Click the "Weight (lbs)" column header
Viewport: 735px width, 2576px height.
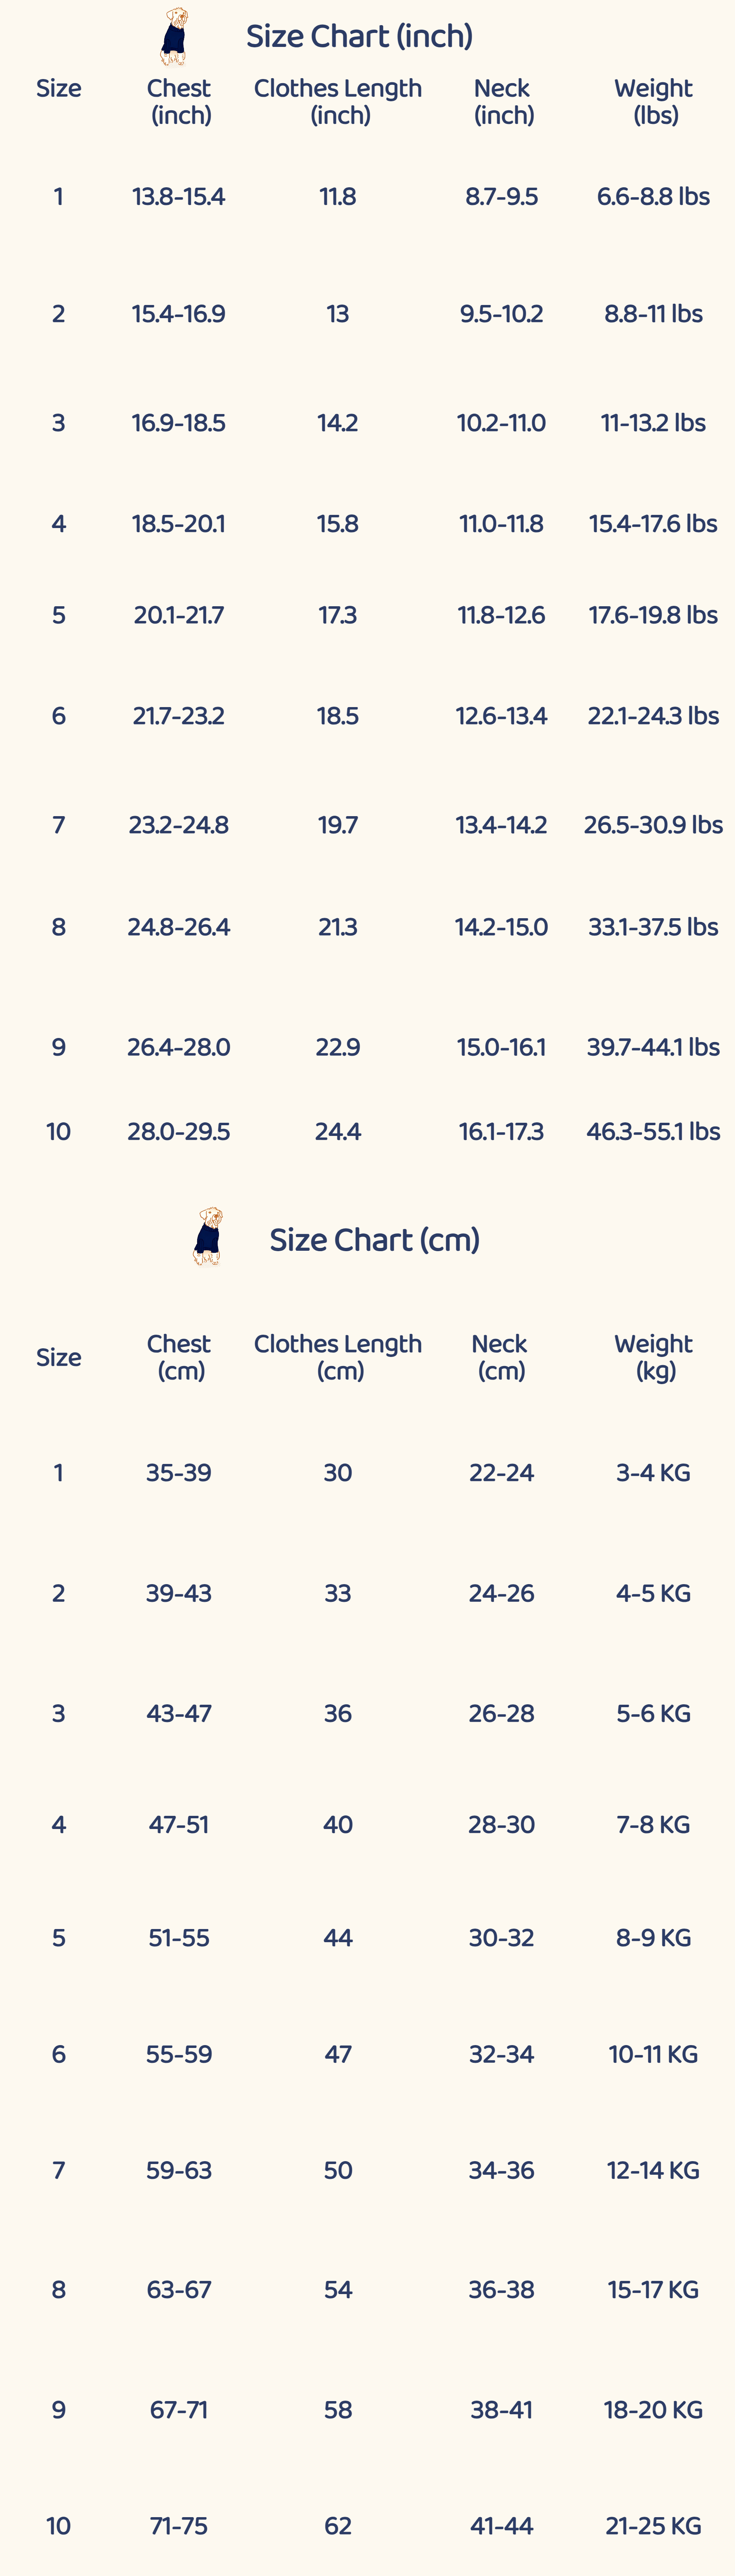(x=654, y=101)
